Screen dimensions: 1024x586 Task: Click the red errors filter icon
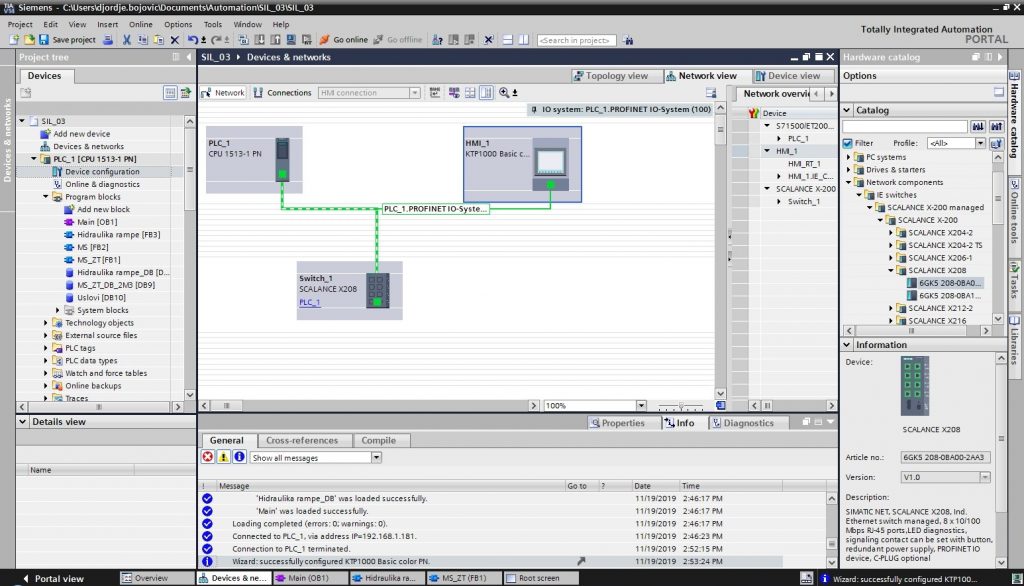pos(208,457)
